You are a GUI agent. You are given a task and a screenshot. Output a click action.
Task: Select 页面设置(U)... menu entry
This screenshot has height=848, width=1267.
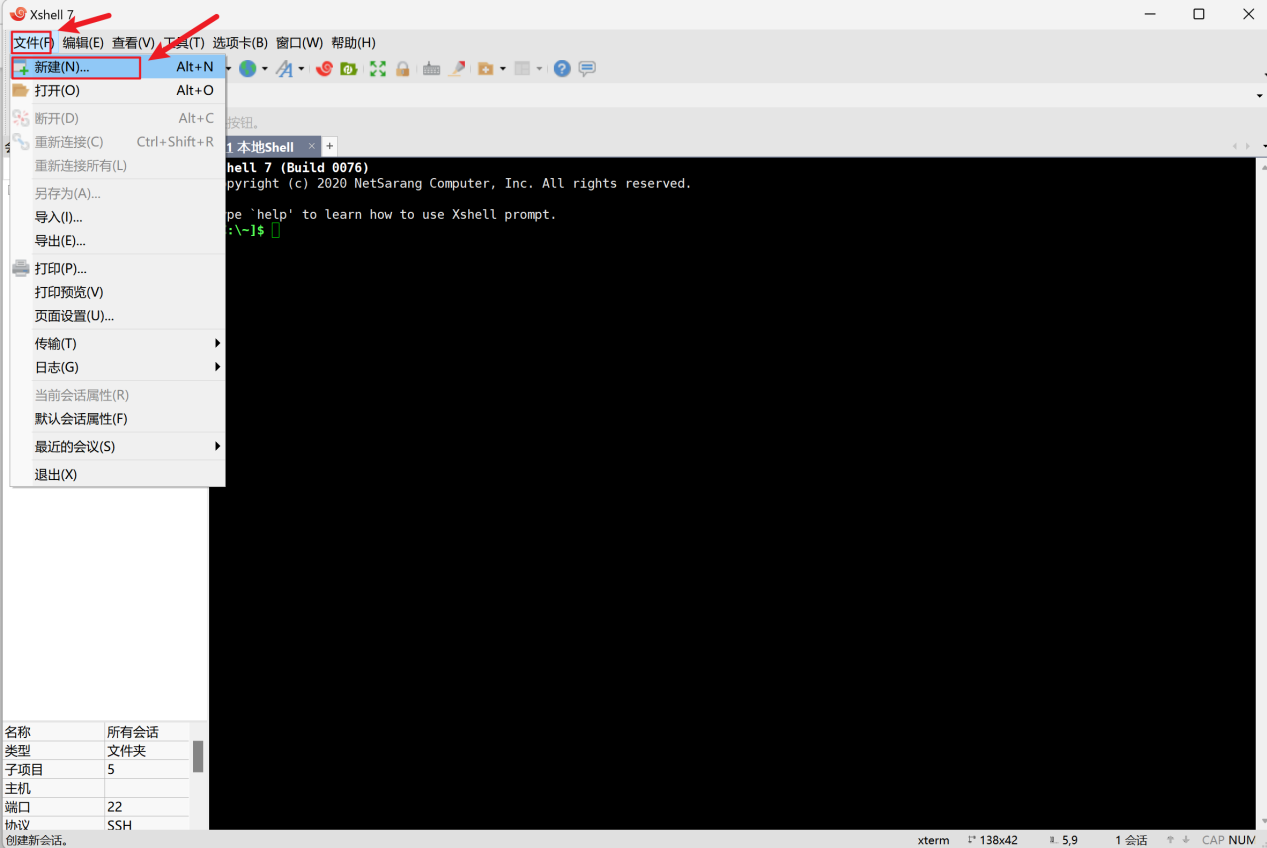tap(118, 316)
